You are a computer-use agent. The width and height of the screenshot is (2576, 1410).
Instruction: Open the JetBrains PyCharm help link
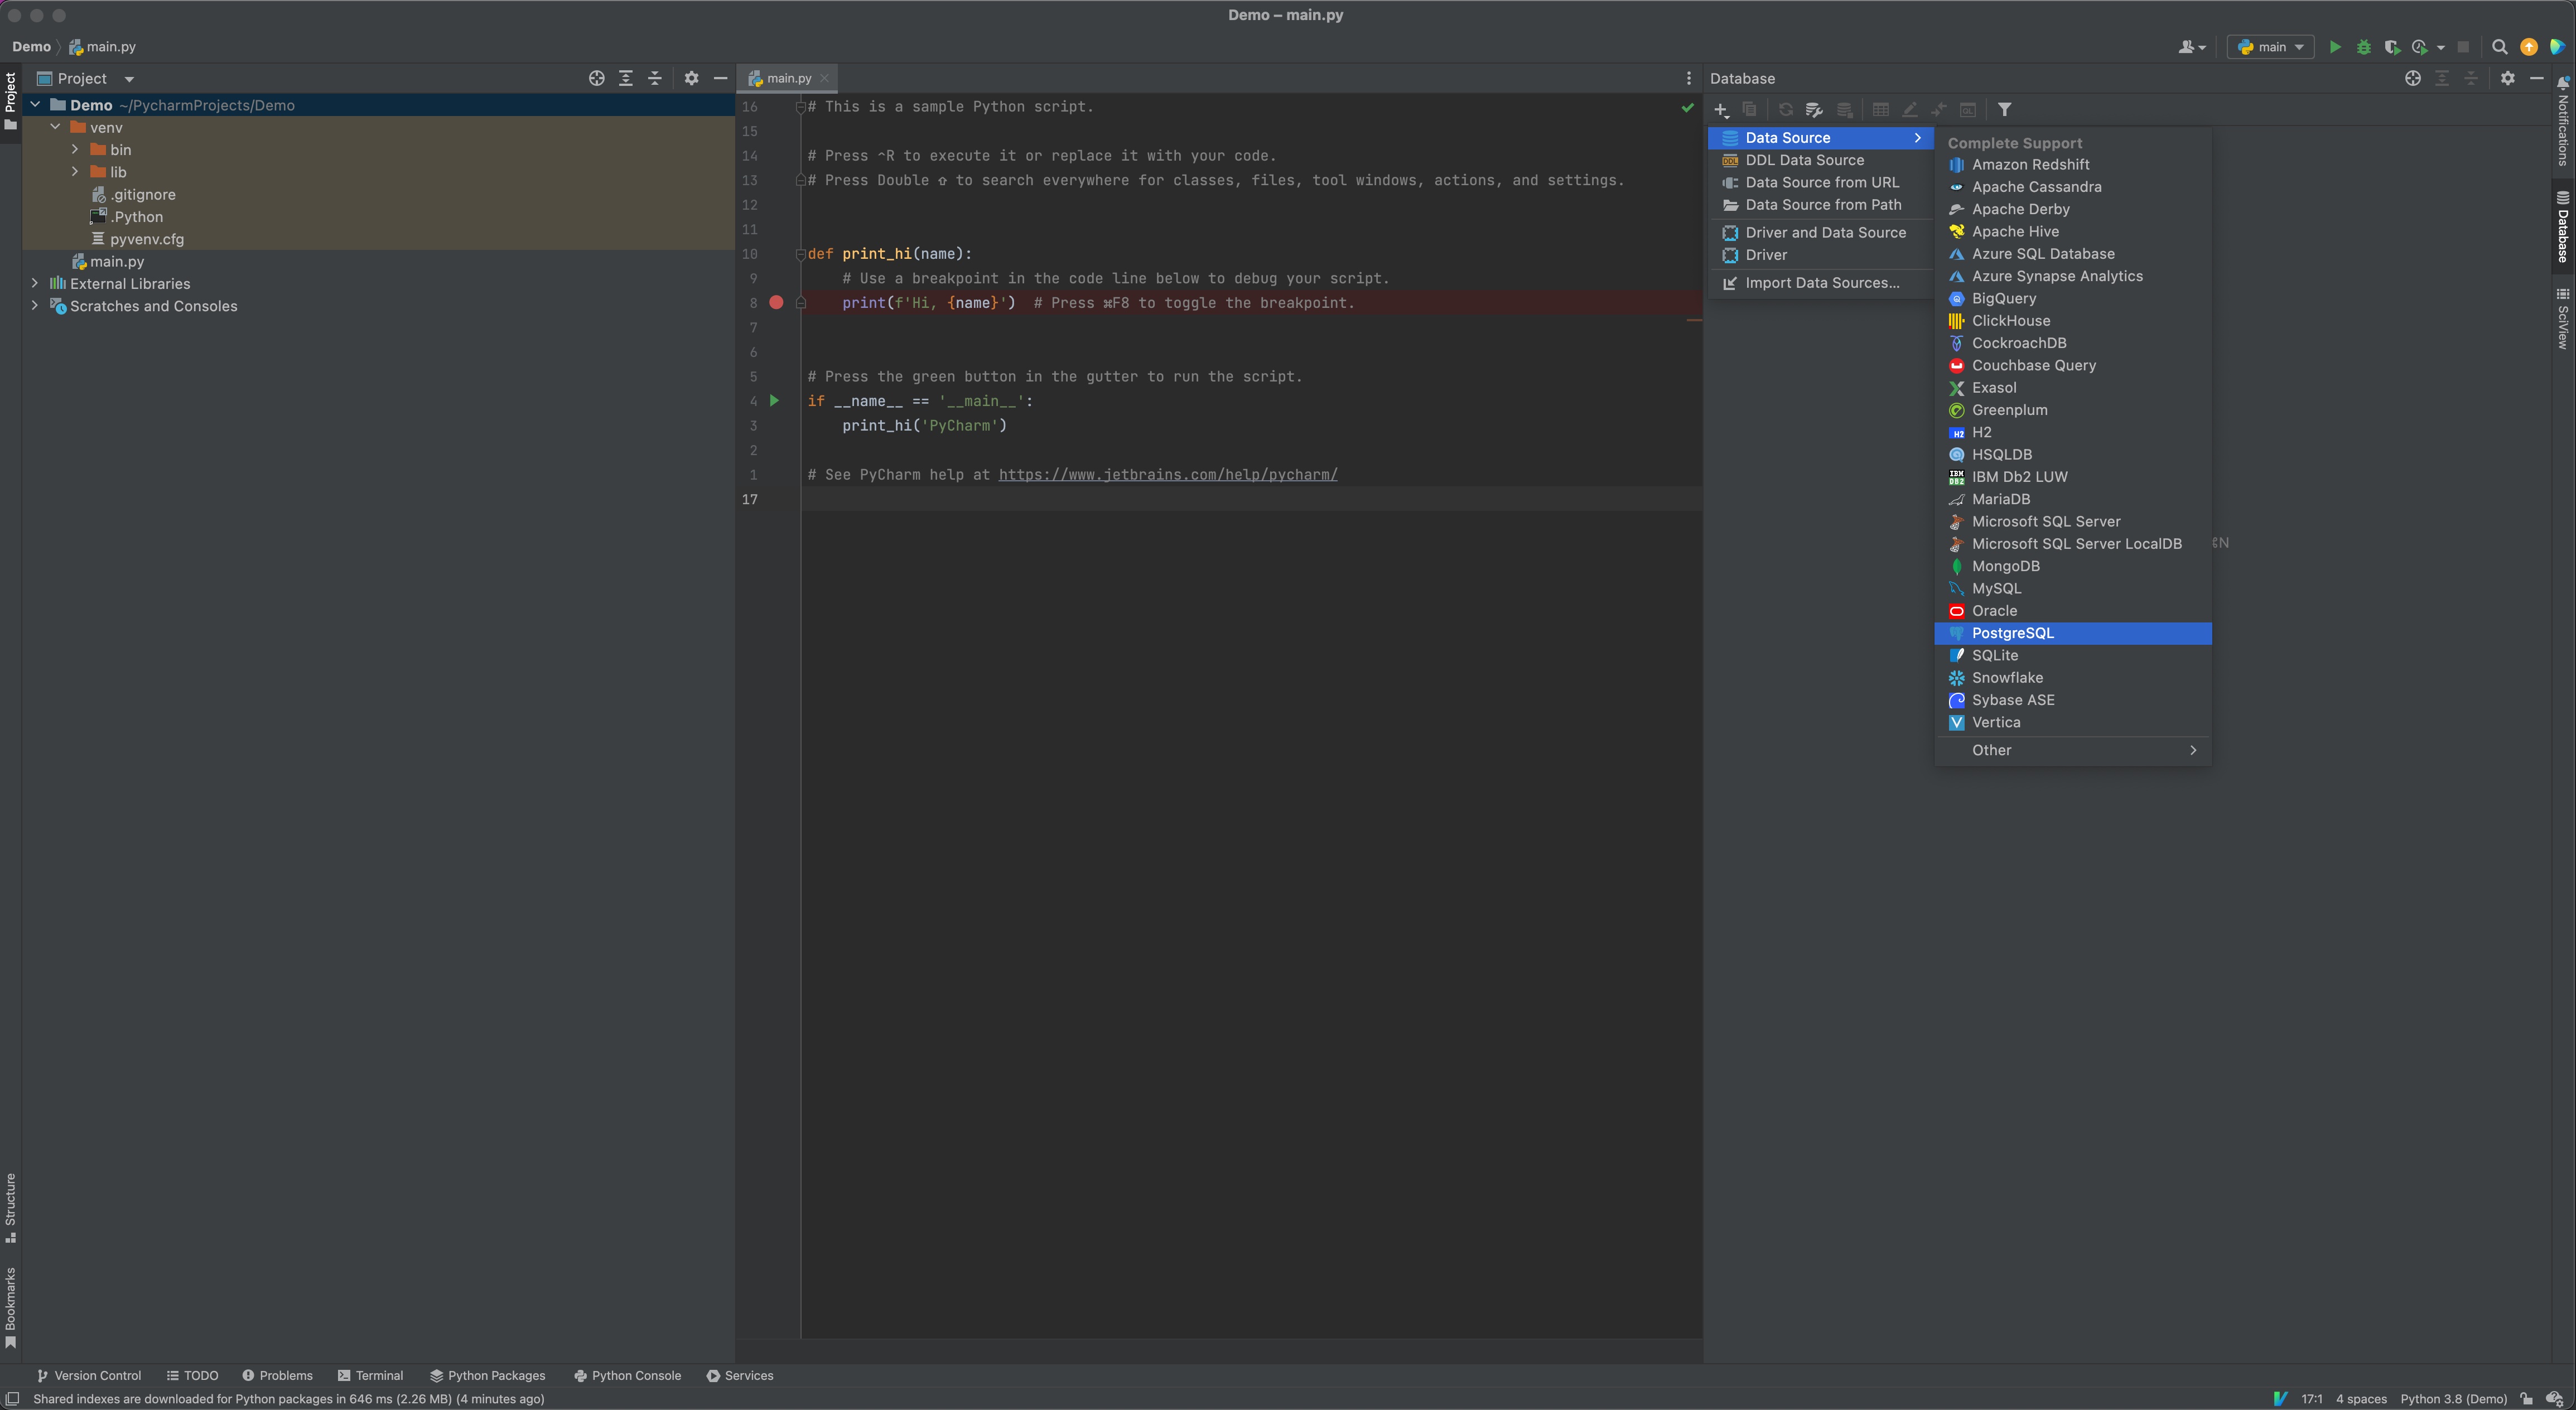(1167, 475)
